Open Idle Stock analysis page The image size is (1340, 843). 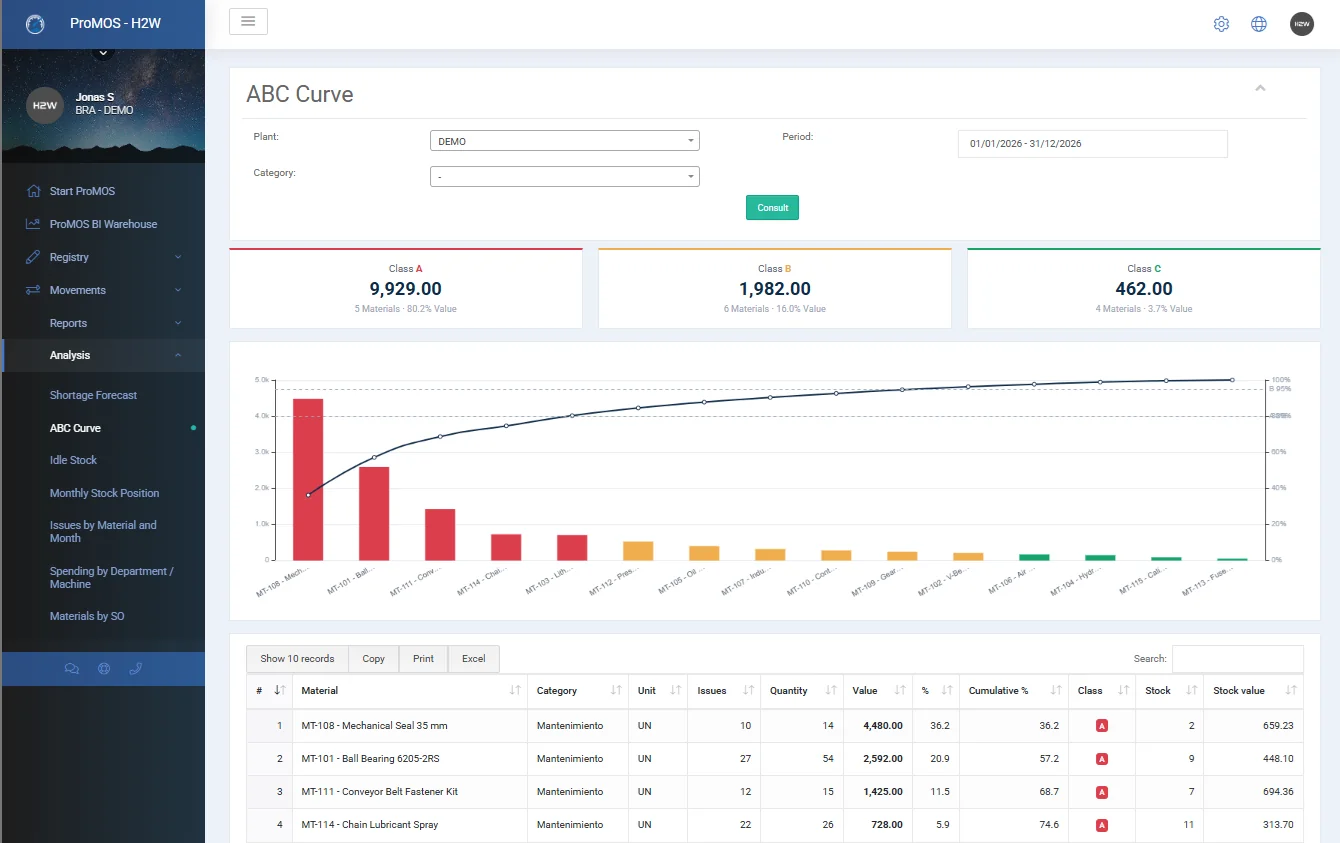[73, 460]
